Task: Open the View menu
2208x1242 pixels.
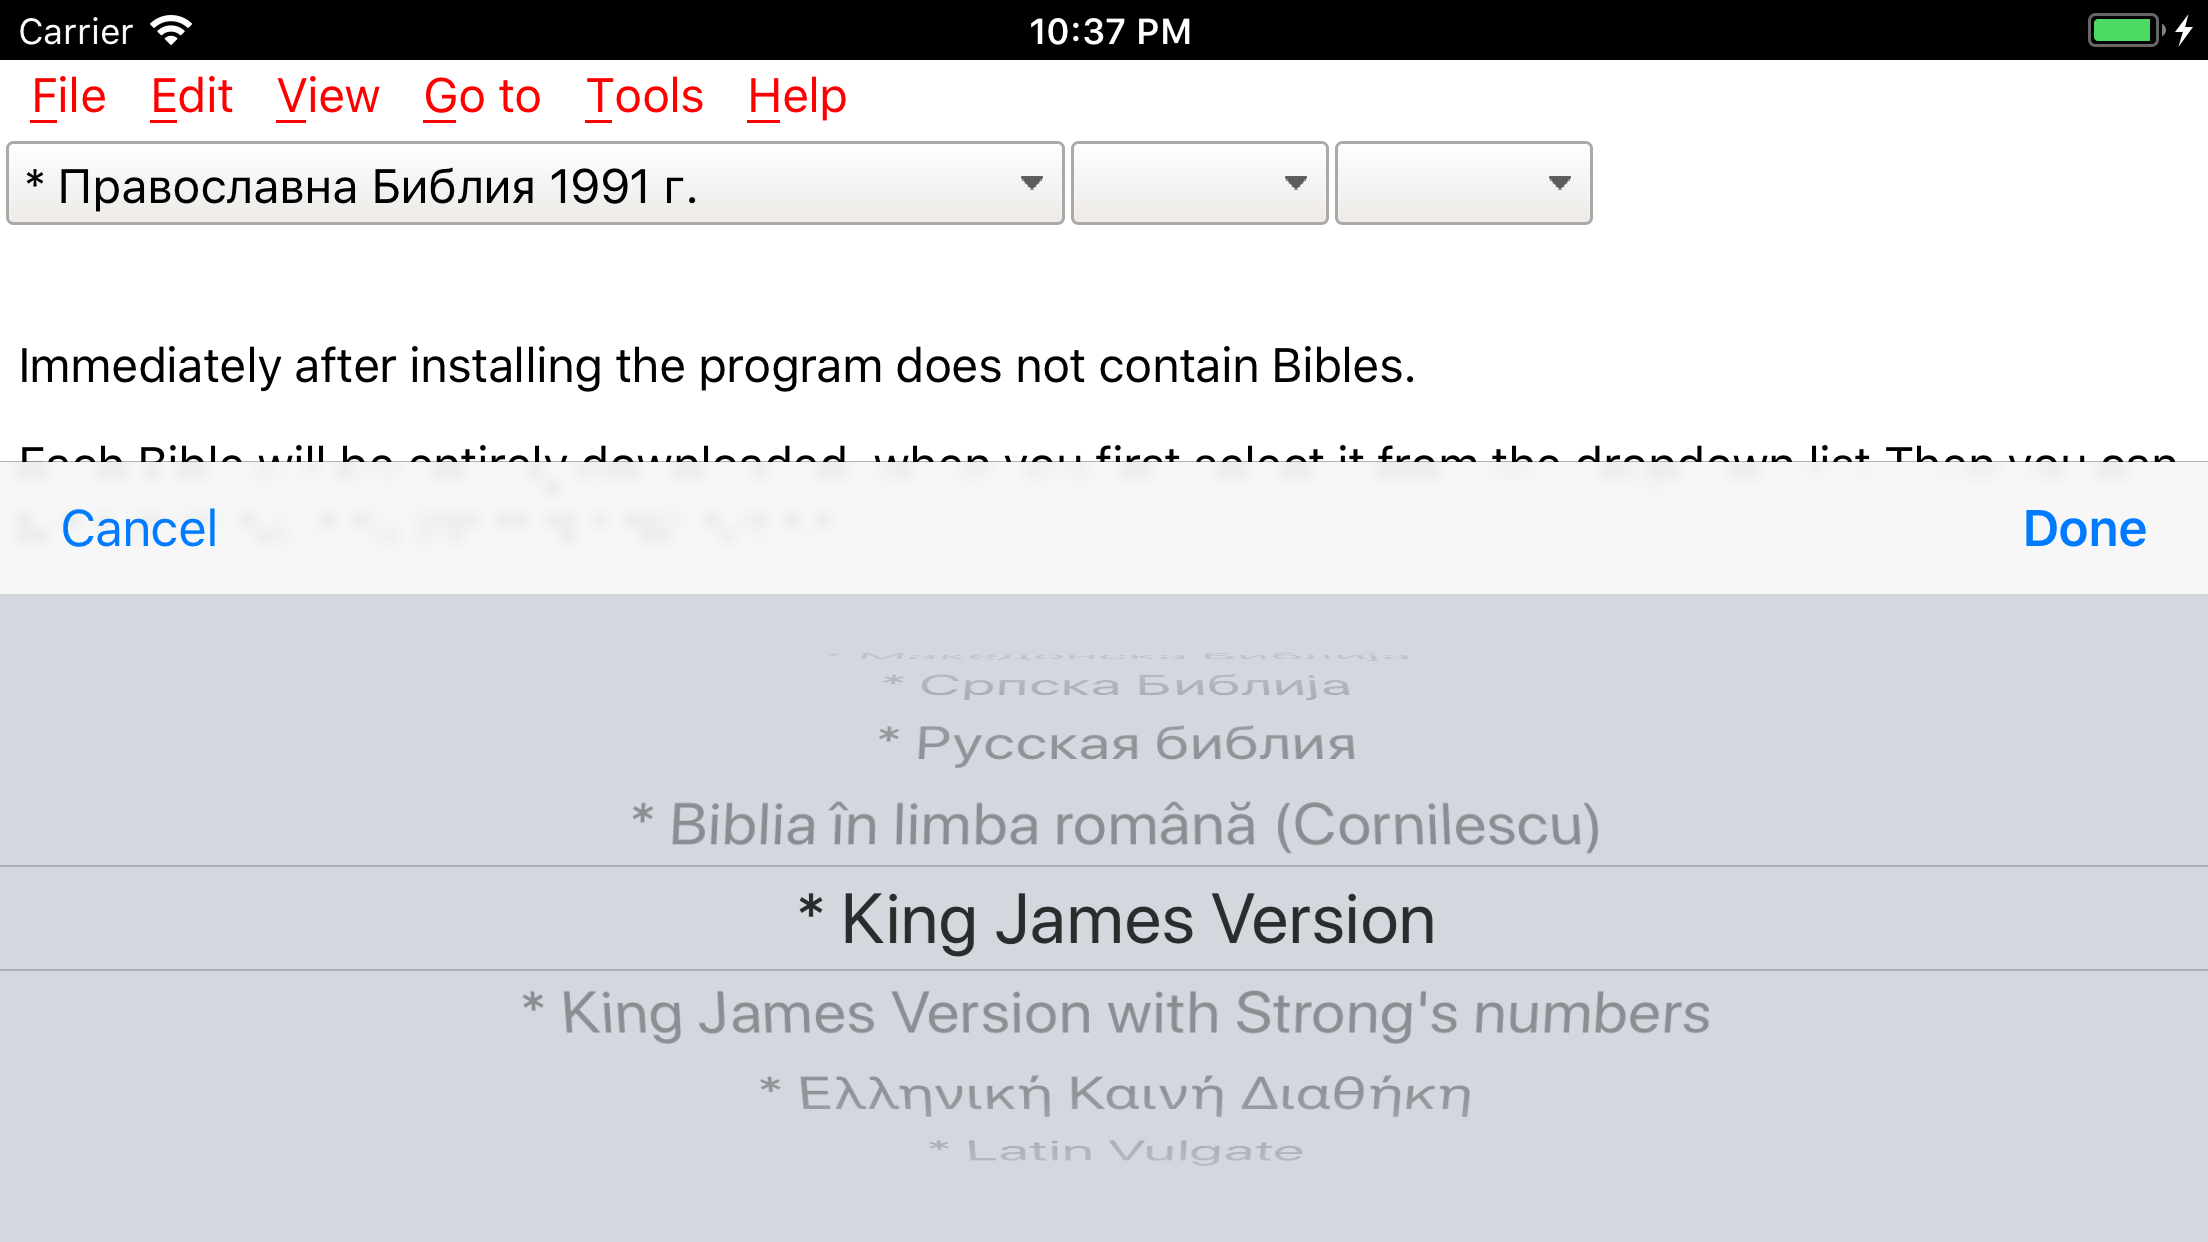Action: [x=328, y=97]
